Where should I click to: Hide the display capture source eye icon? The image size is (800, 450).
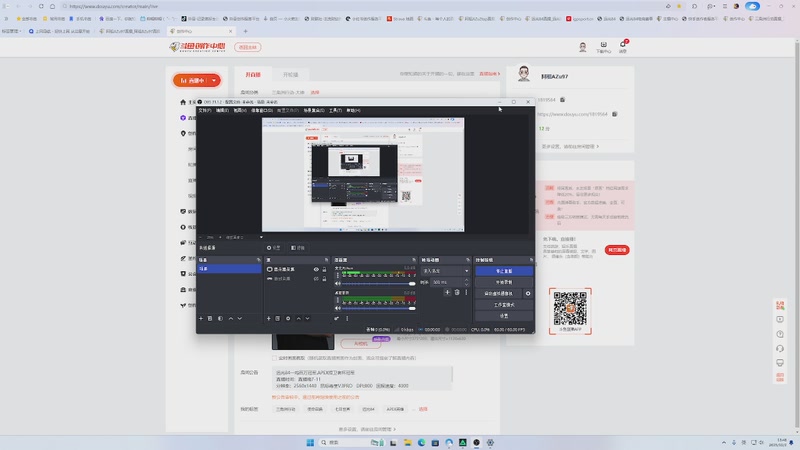click(316, 269)
